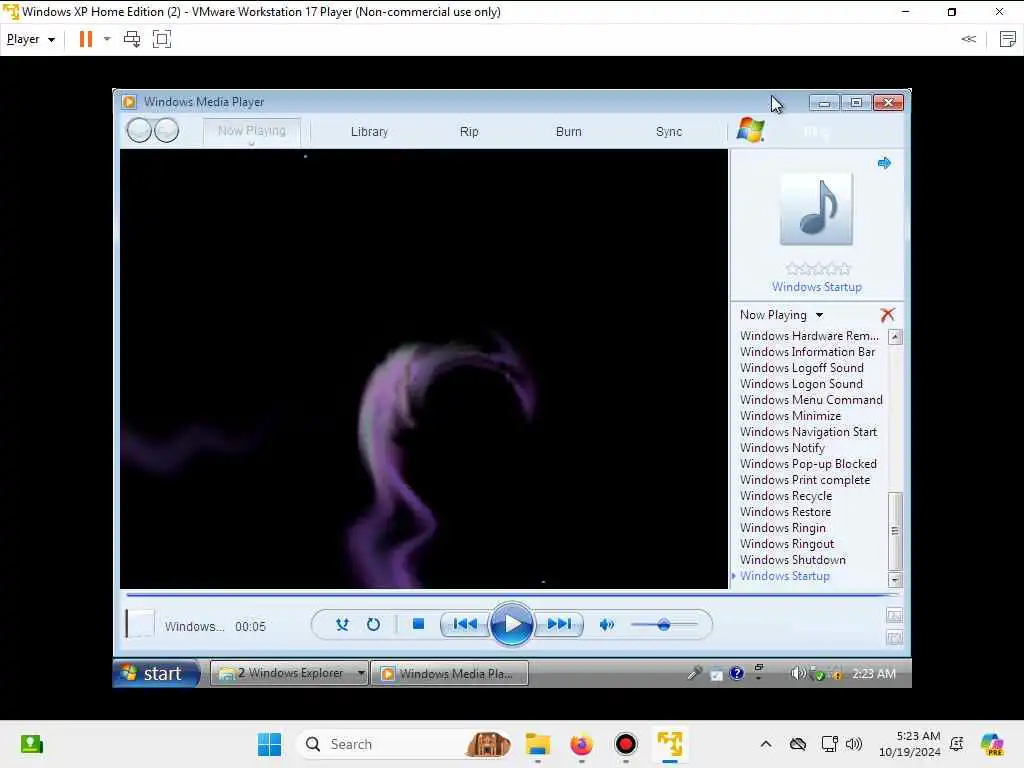Open the XP tray volume speaker icon
This screenshot has height=768, width=1024.
797,673
